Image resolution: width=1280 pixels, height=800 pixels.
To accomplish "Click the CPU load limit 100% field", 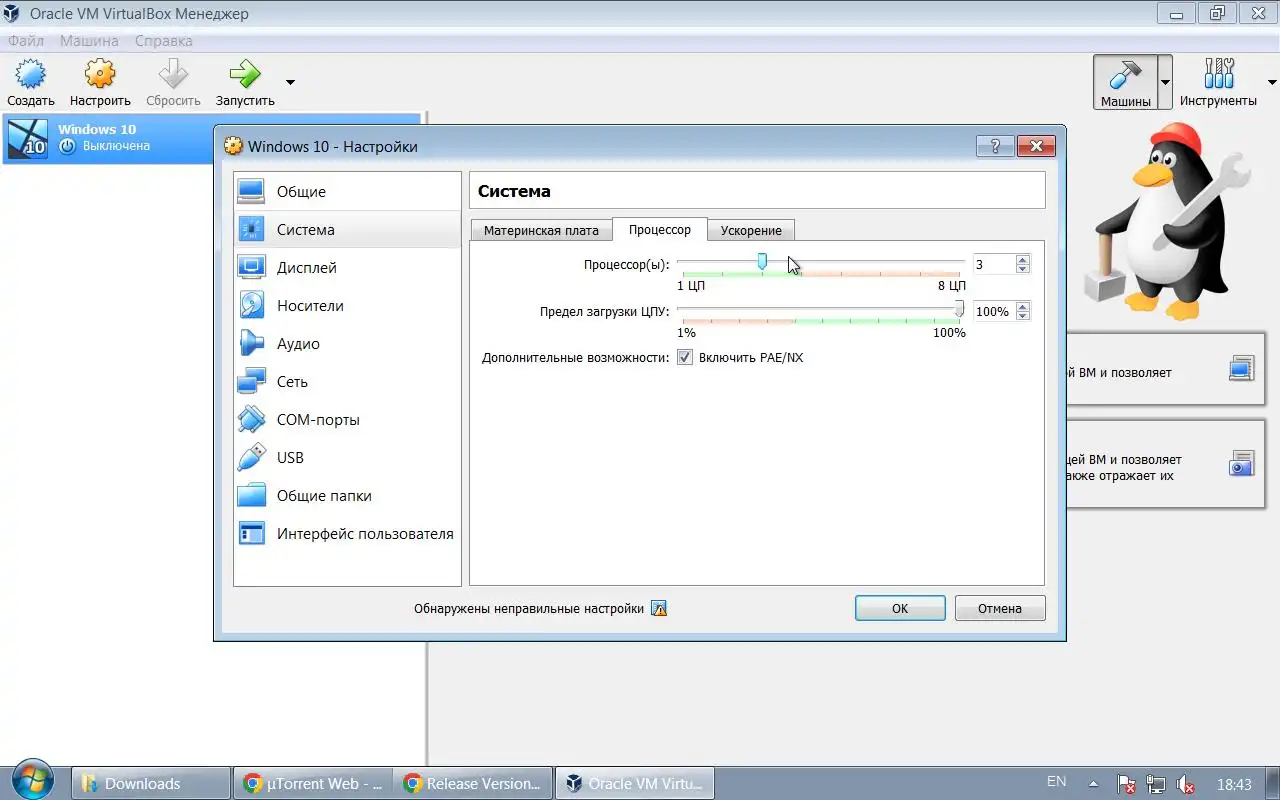I will point(993,311).
